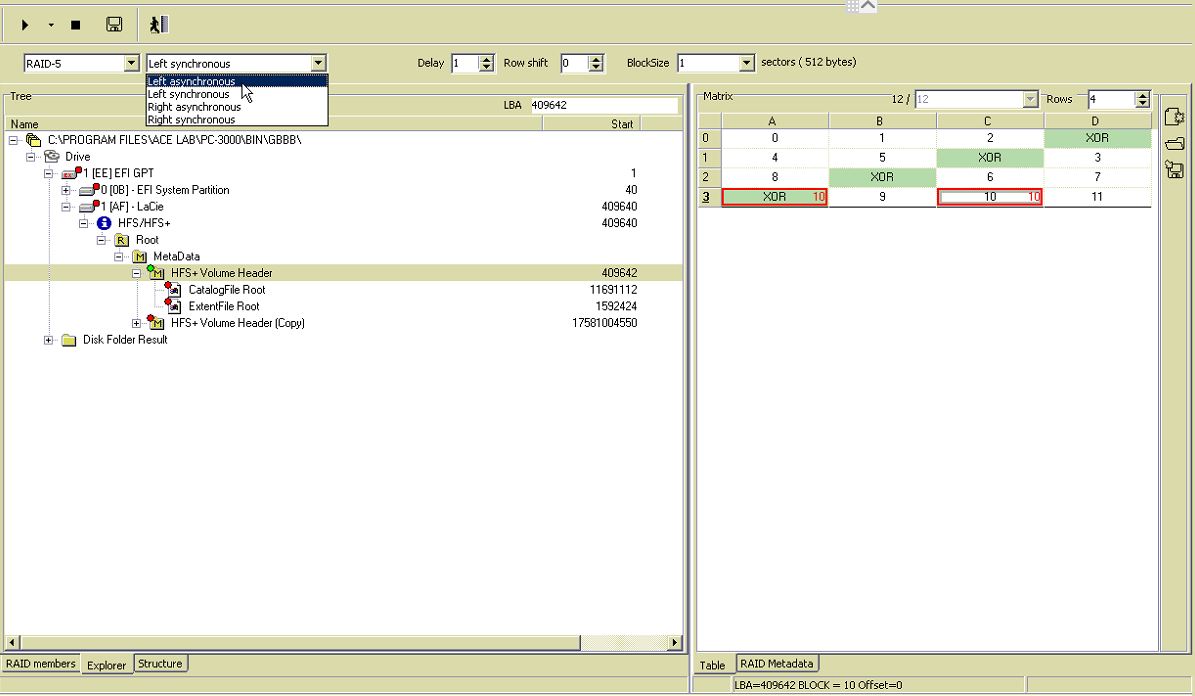Click the blue HFS/HFS+ info icon
Image resolution: width=1195 pixels, height=696 pixels.
[x=104, y=223]
